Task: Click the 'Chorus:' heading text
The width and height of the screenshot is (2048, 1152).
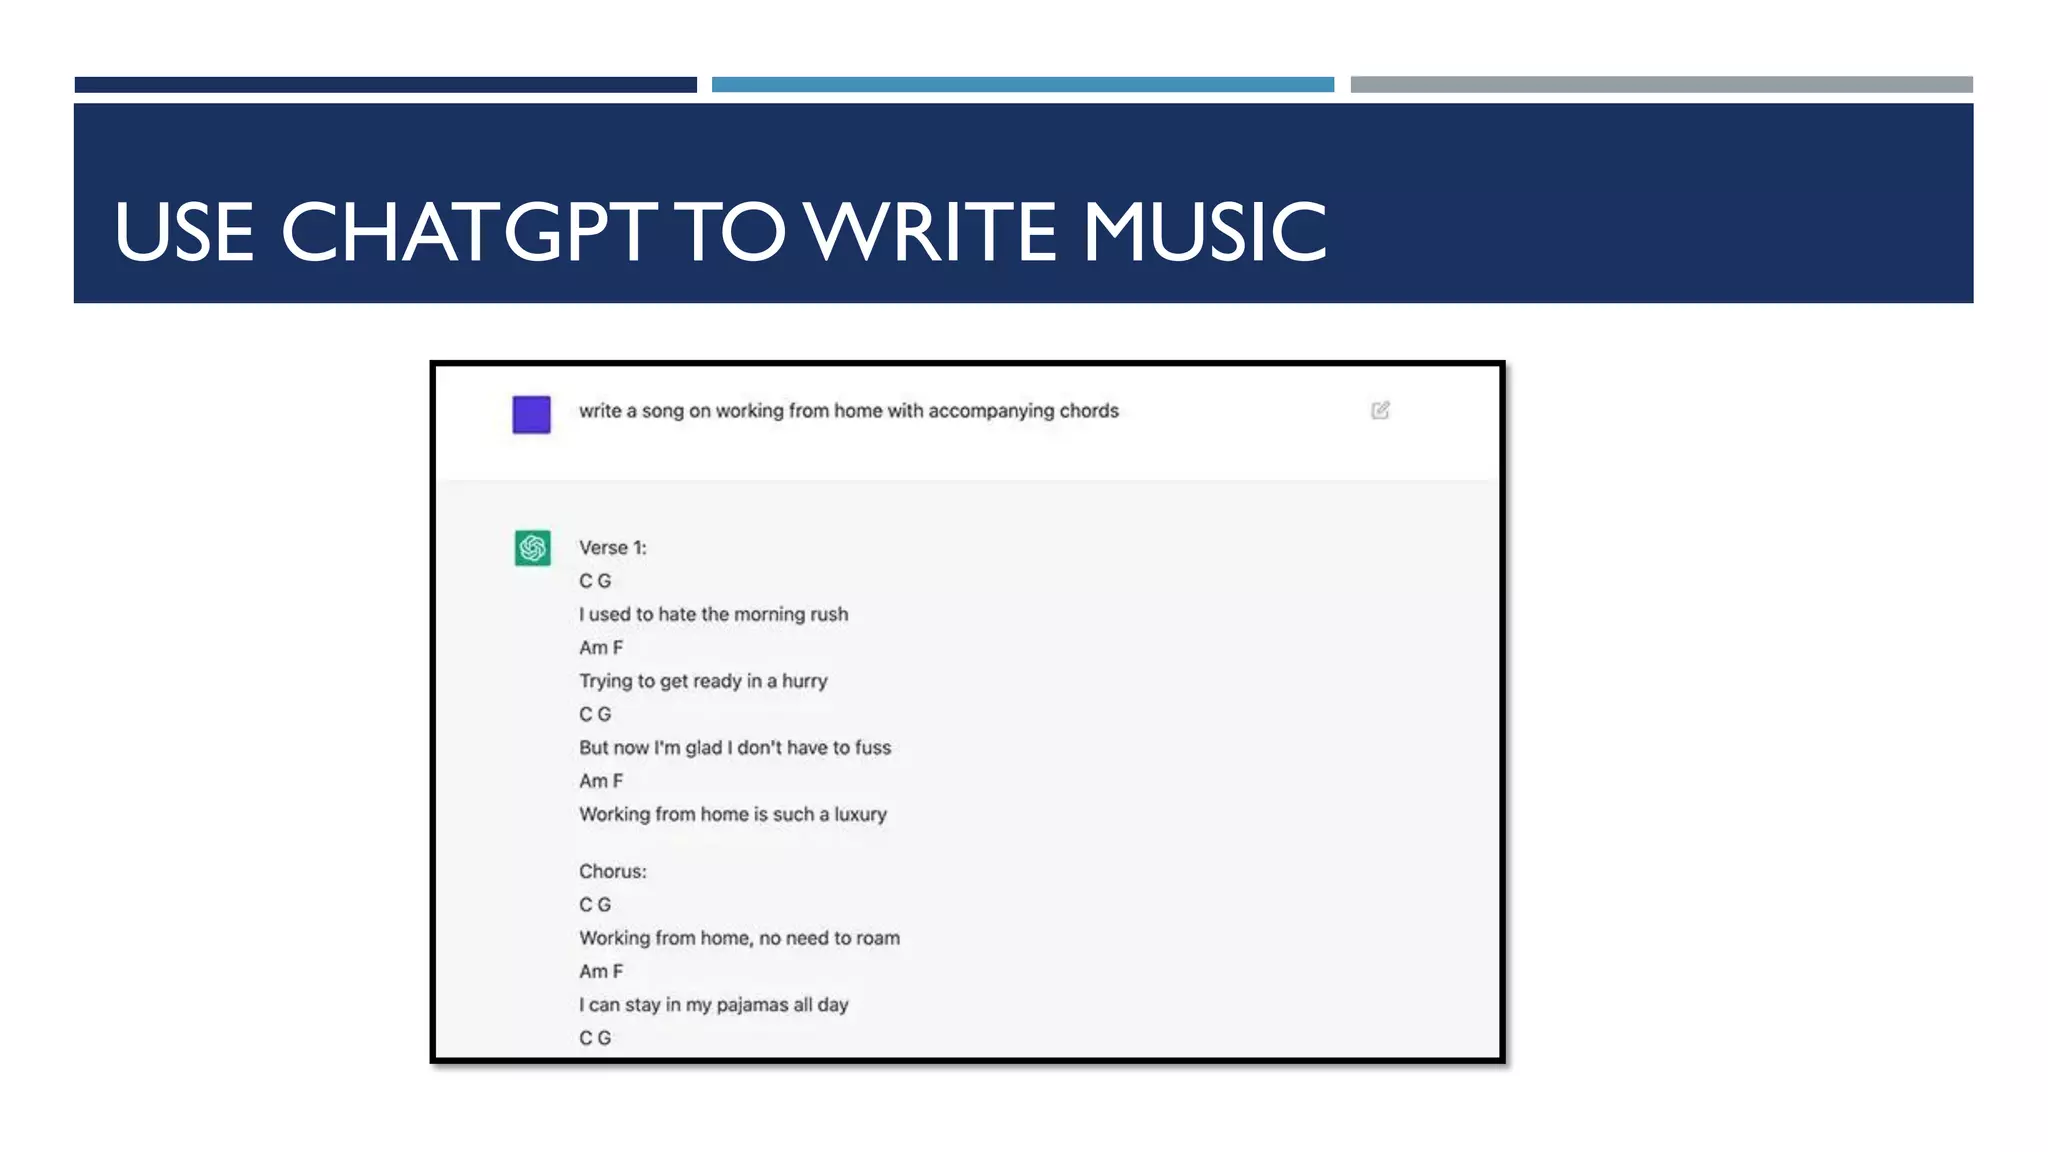Action: 612,871
